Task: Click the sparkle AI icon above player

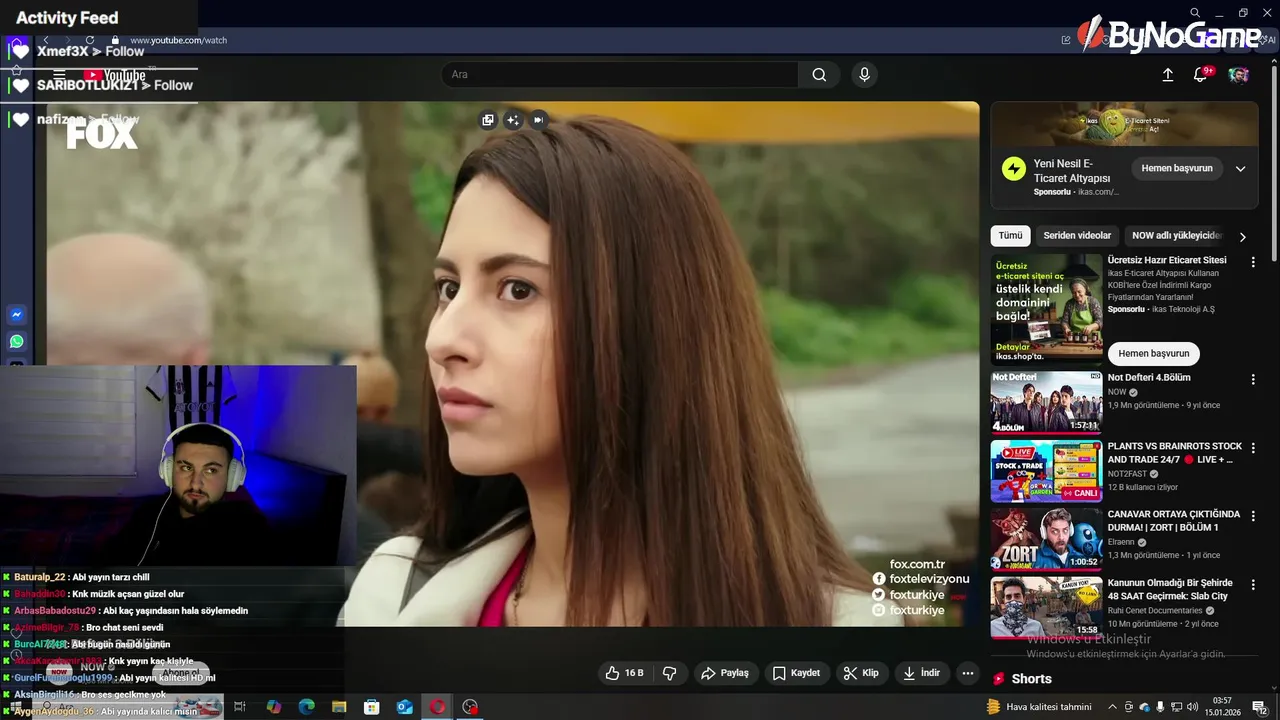Action: point(513,120)
